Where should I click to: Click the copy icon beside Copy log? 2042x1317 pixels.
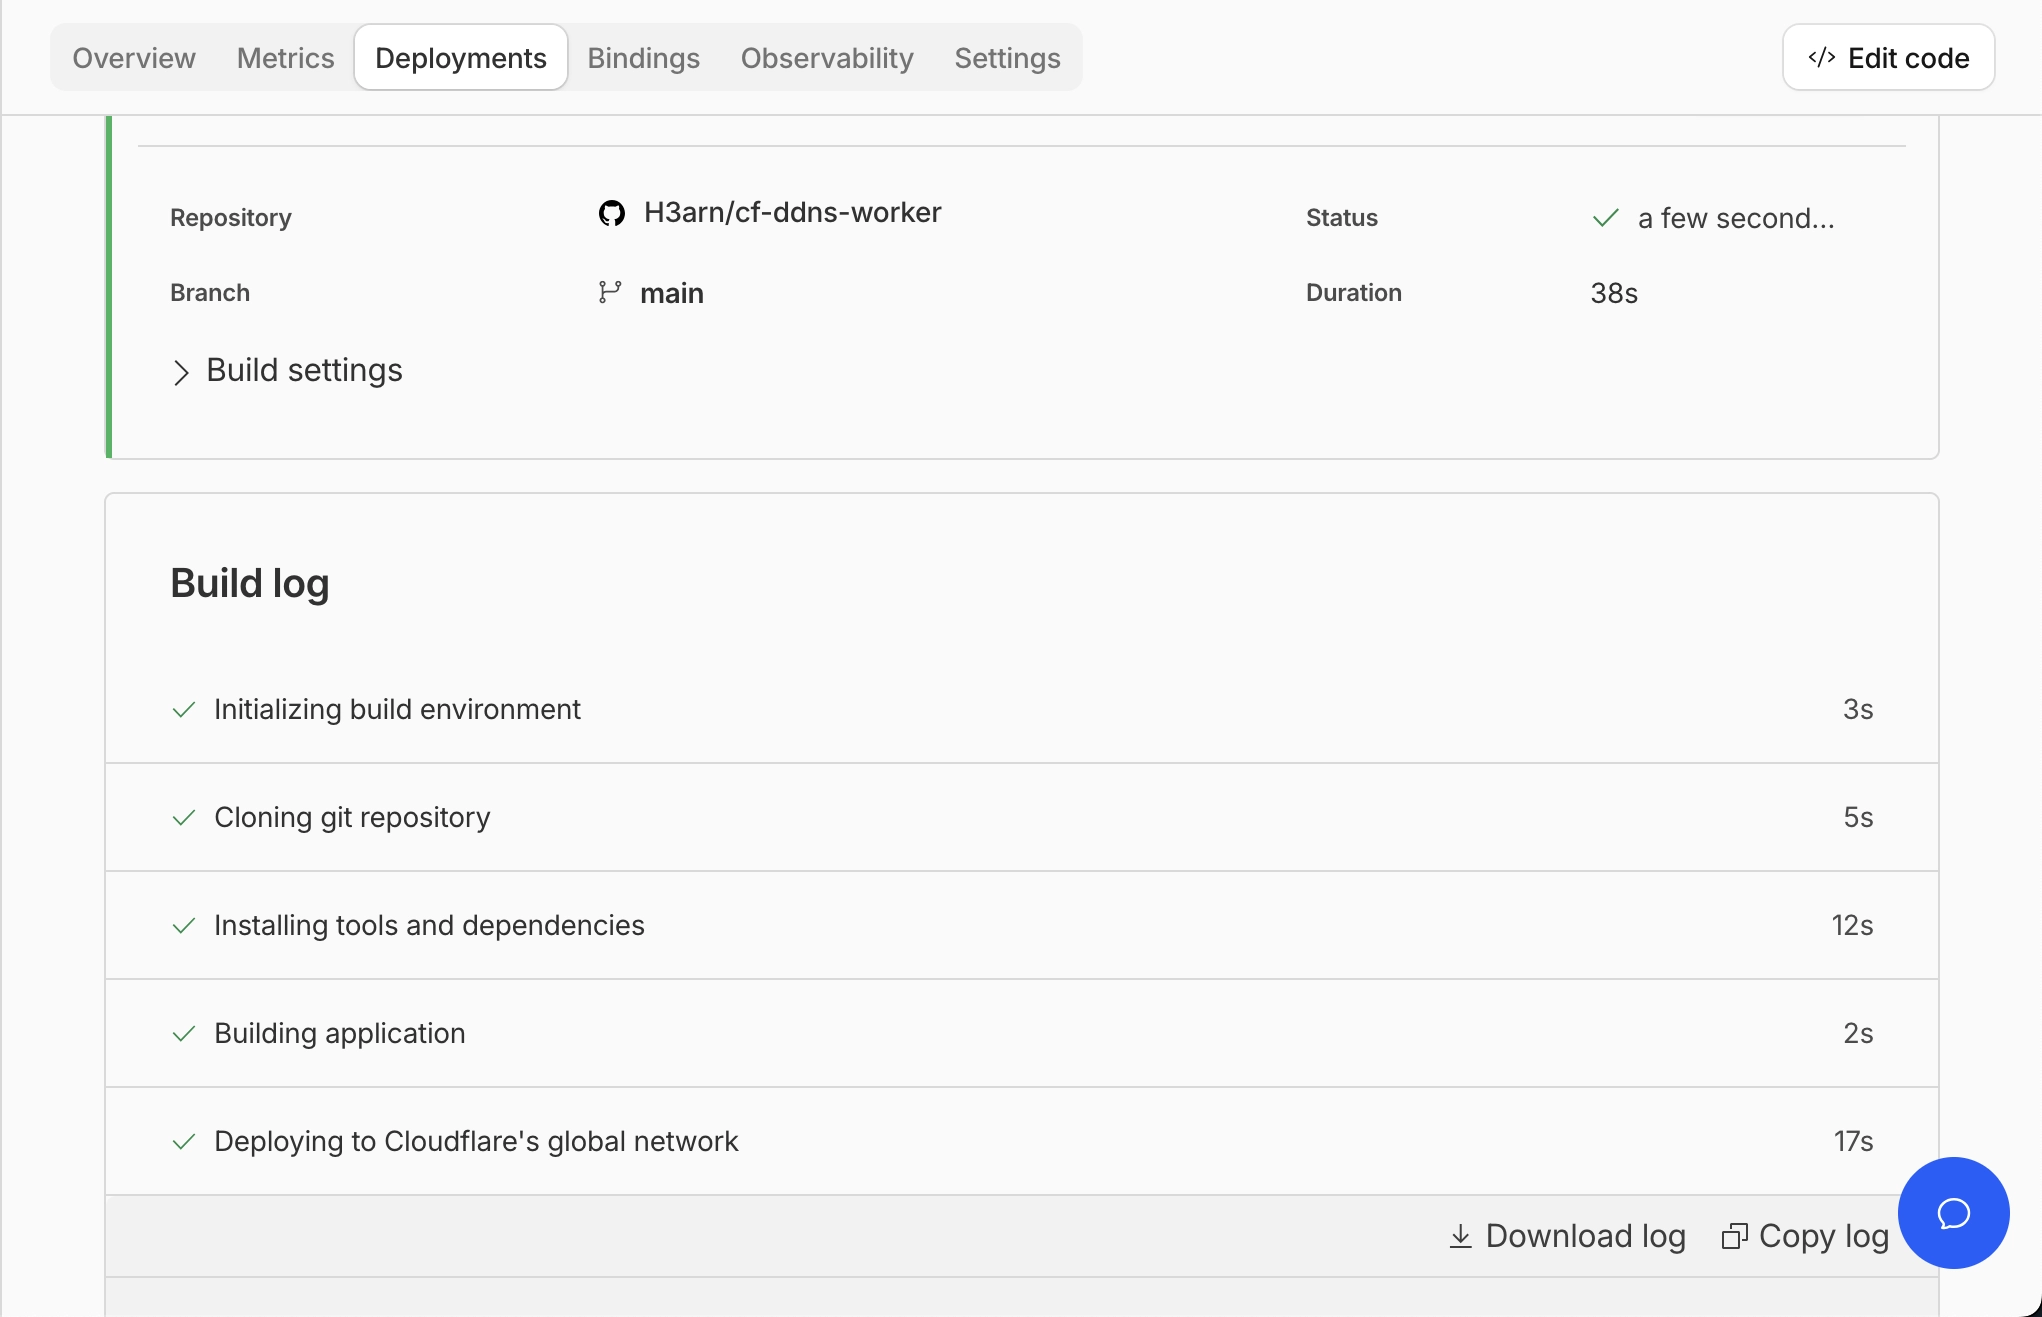tap(1734, 1236)
